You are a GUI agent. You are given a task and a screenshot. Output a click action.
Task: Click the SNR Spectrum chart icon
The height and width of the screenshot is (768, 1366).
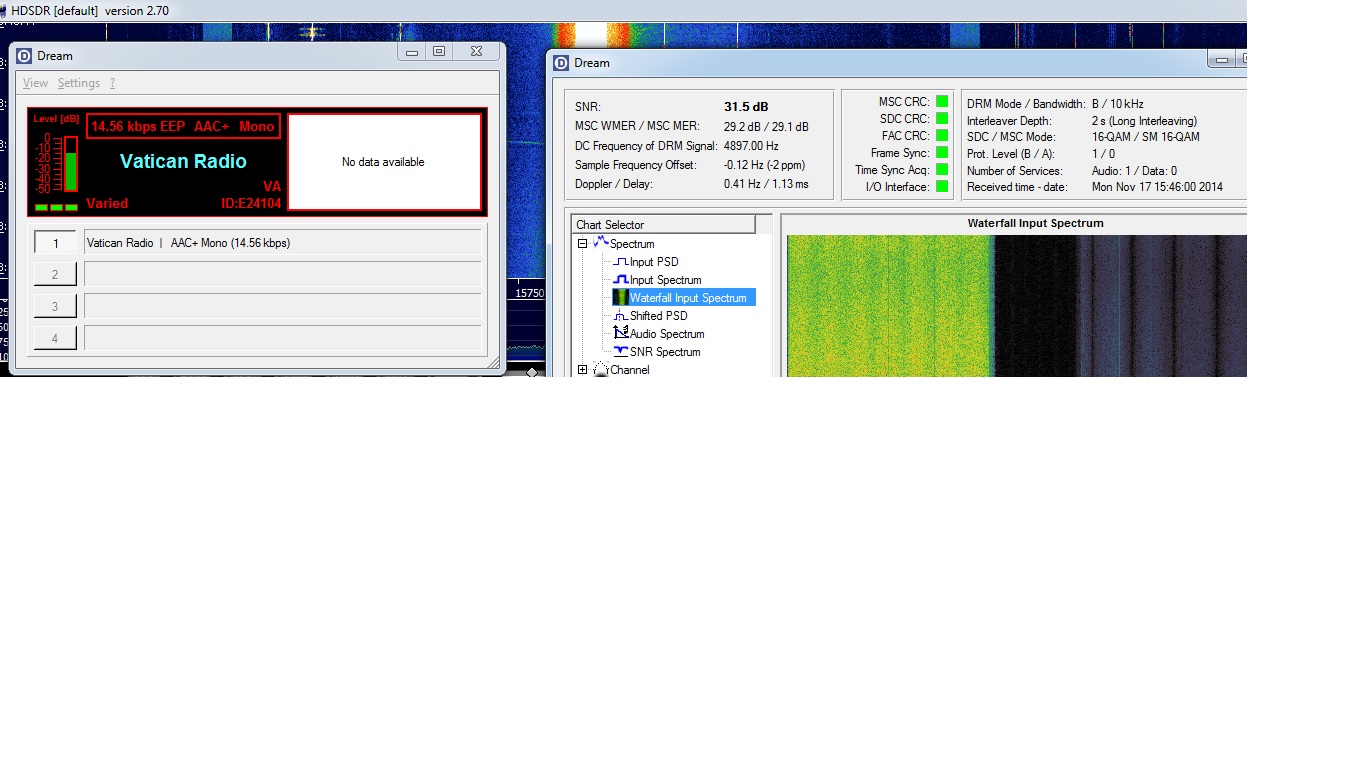click(620, 352)
